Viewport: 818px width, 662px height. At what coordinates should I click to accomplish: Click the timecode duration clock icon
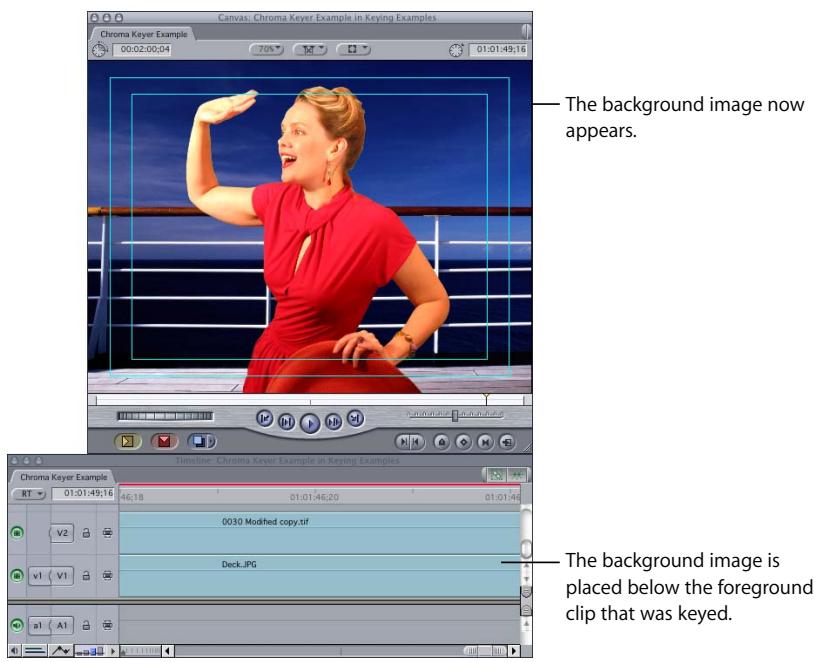point(99,50)
